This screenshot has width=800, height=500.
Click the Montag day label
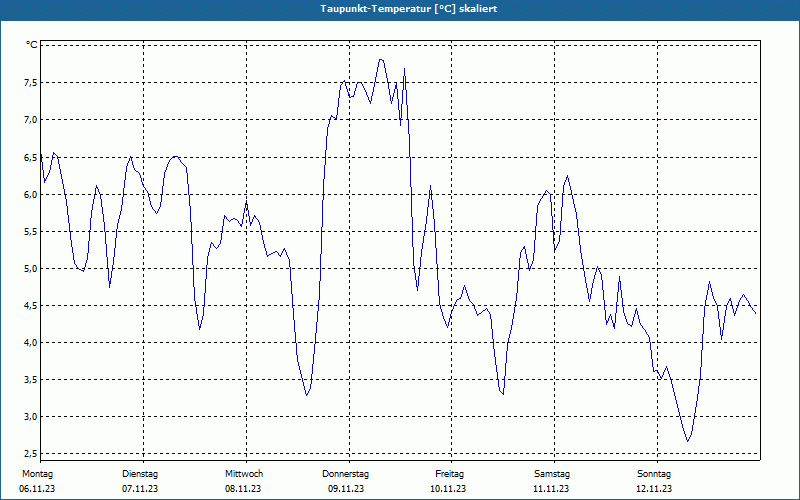(37, 474)
